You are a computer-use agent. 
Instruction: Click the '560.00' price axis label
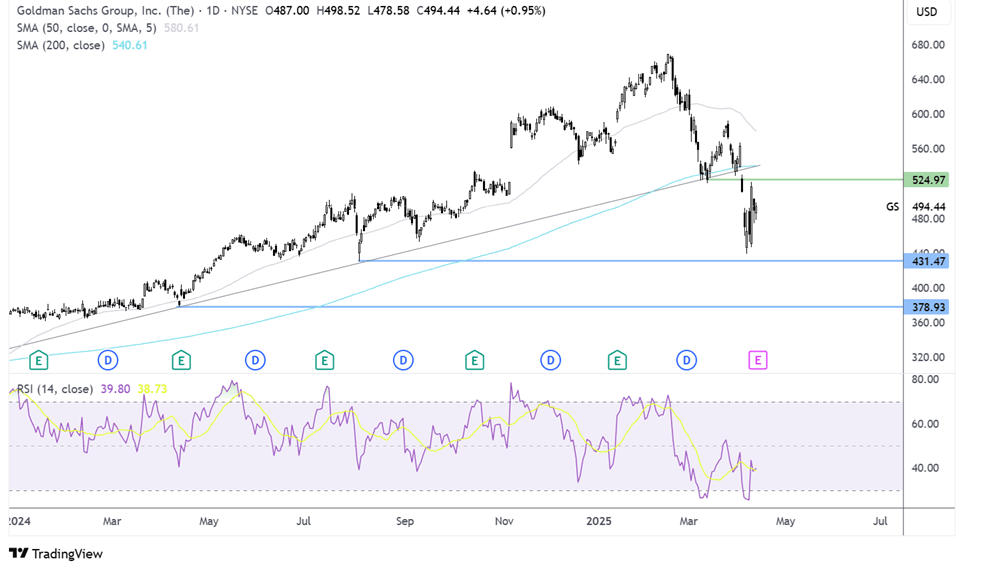point(928,149)
